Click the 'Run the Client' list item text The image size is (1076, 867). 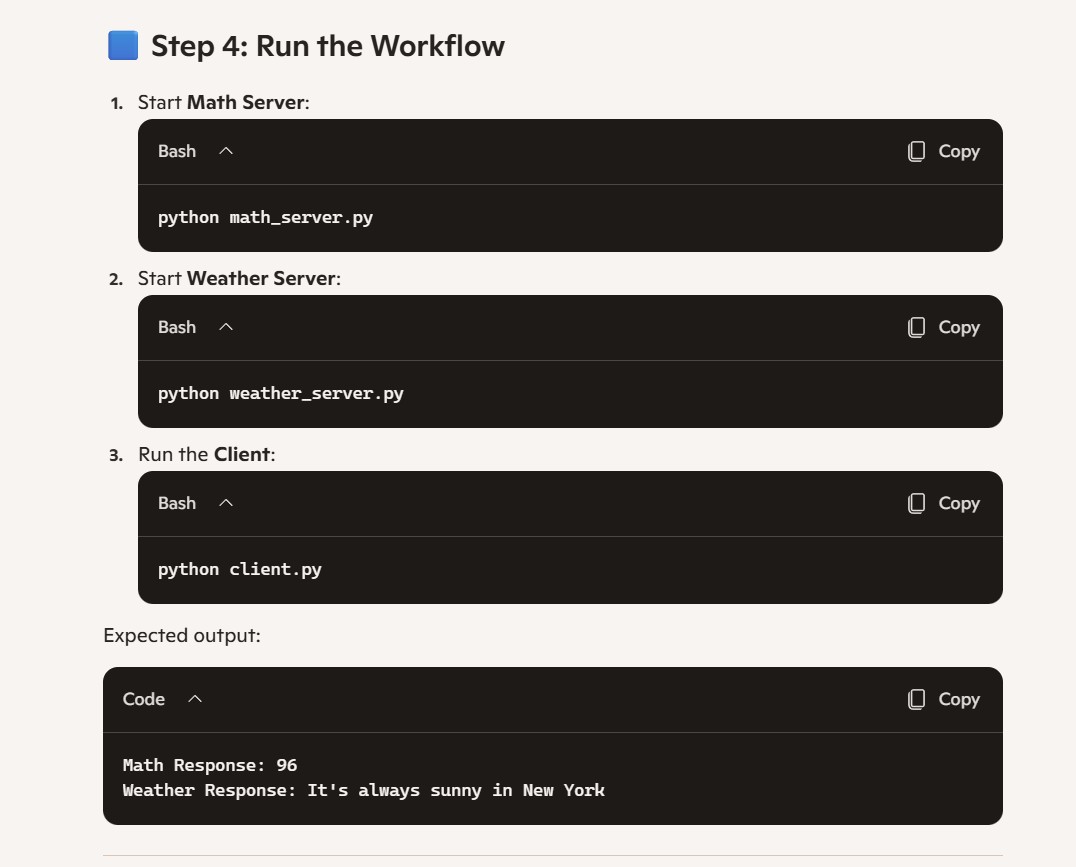207,454
